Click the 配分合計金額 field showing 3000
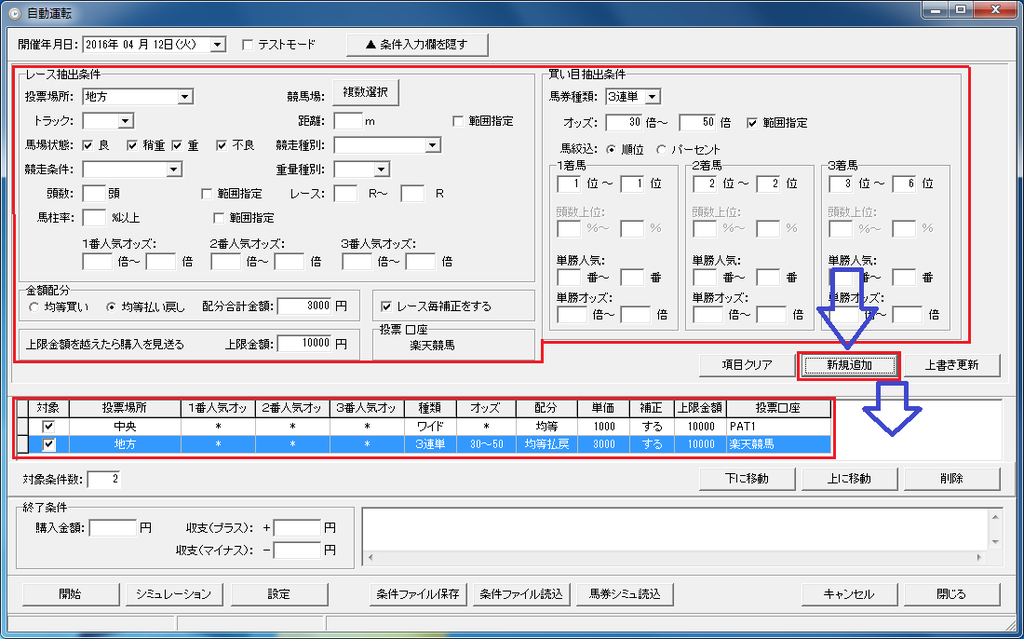This screenshot has height=639, width=1024. coord(304,306)
